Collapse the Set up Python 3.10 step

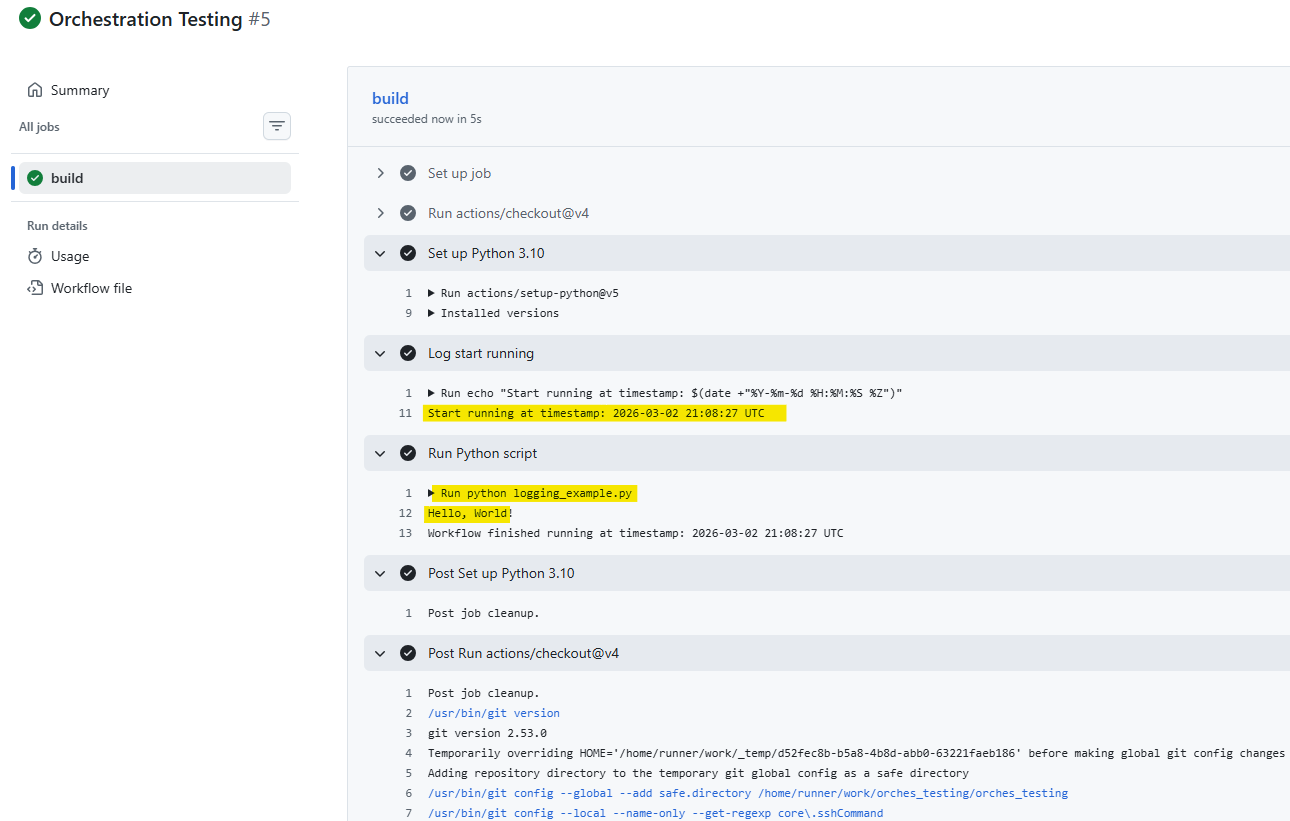click(x=380, y=253)
